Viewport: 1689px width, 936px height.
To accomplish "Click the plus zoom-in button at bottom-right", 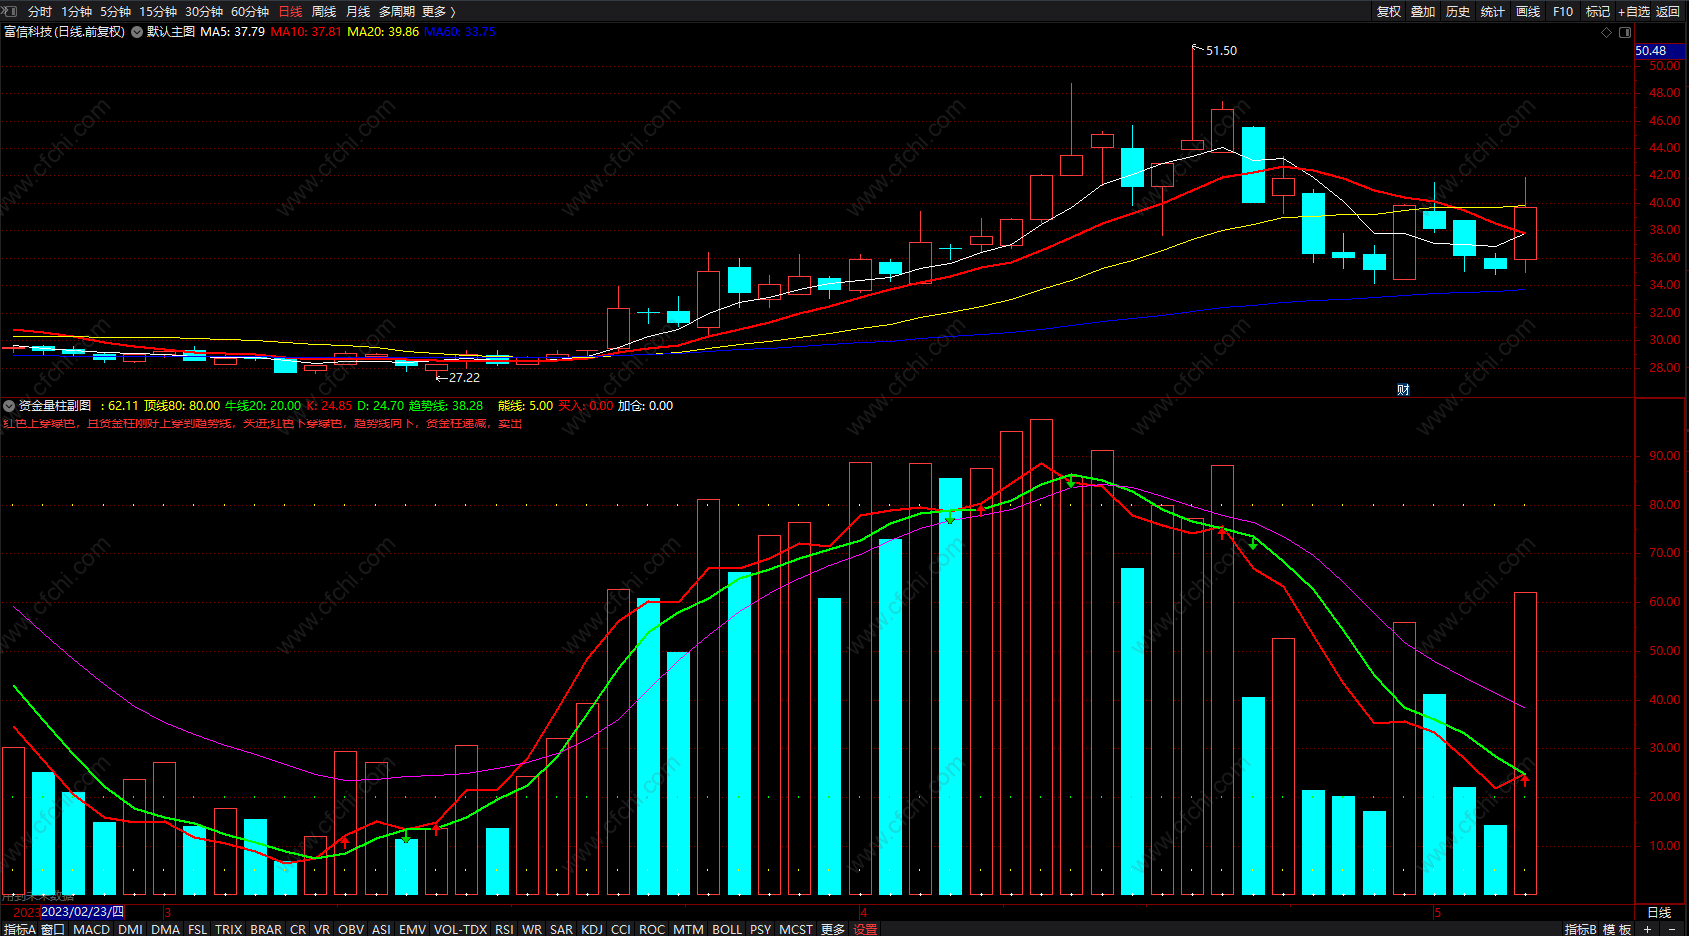I will 1648,929.
